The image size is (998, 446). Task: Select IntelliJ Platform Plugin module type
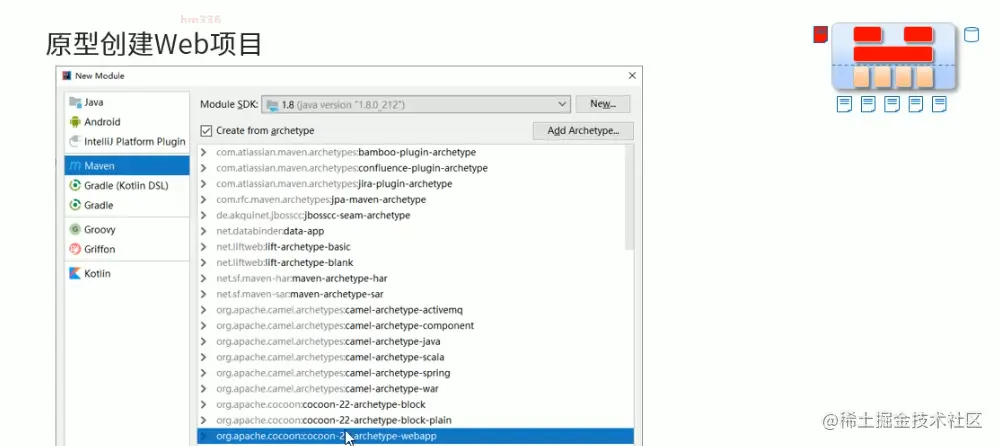(x=127, y=142)
